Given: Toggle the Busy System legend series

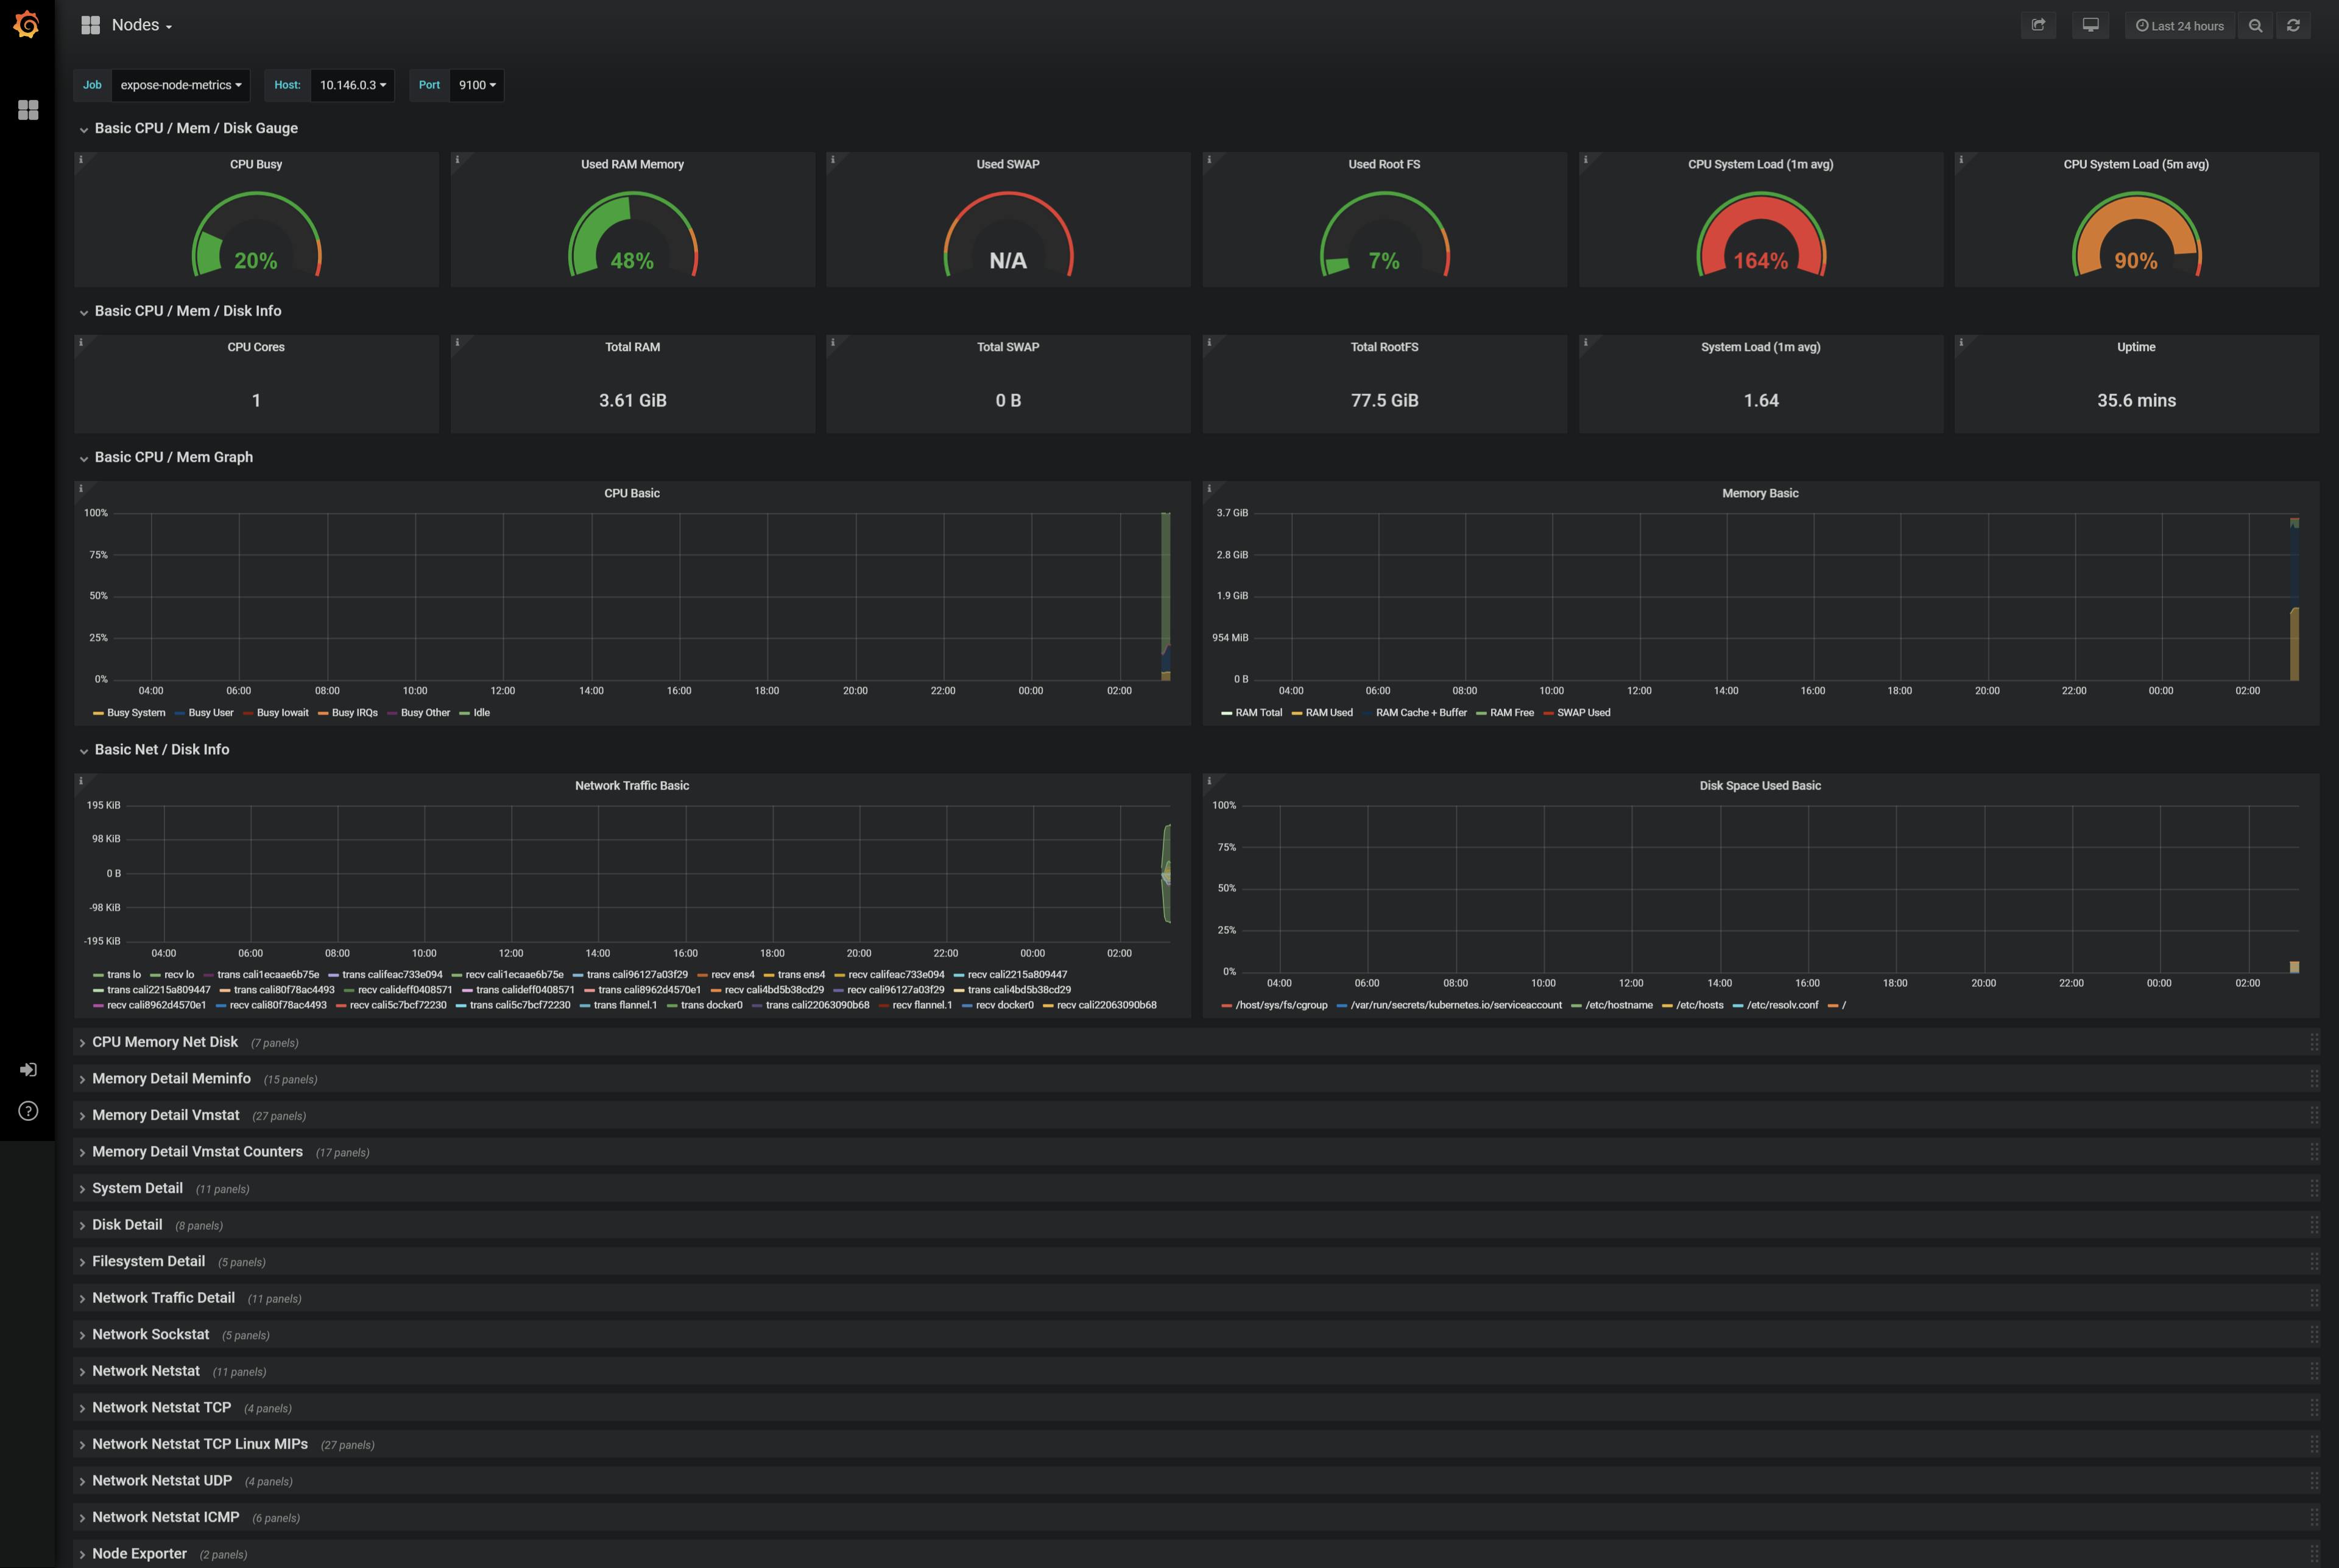Looking at the screenshot, I should point(135,712).
